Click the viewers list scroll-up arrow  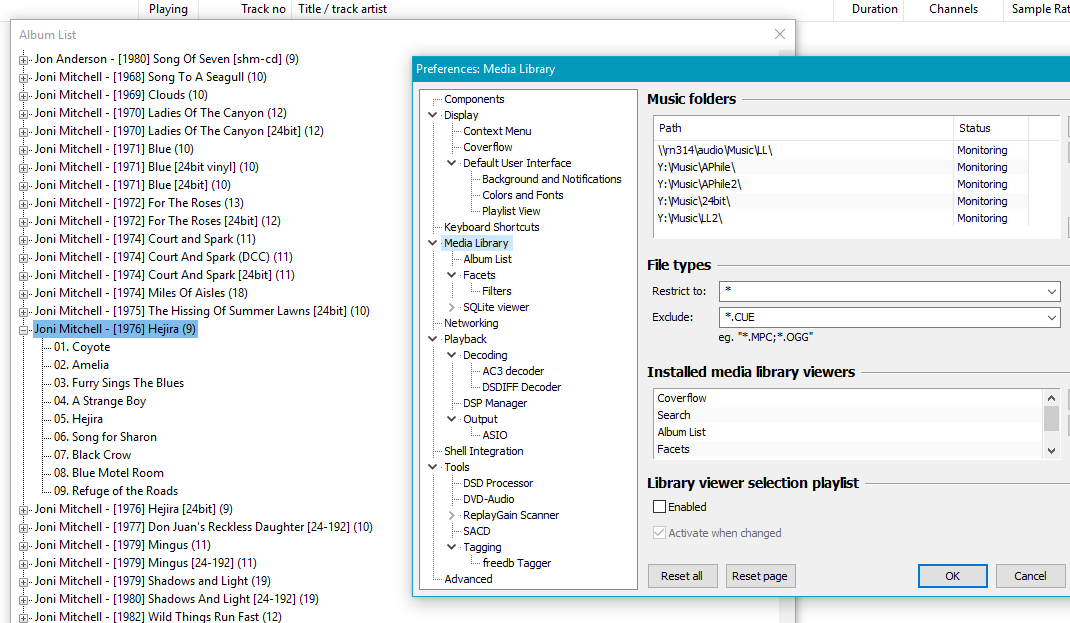(1052, 398)
